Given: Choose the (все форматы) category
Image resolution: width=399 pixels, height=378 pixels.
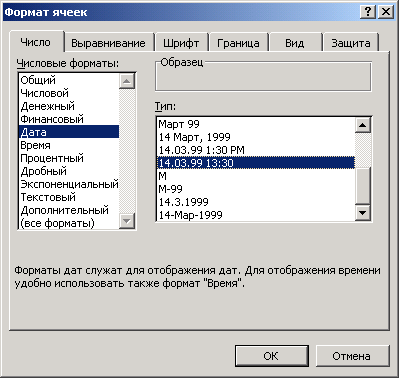Looking at the screenshot, I should (x=69, y=223).
